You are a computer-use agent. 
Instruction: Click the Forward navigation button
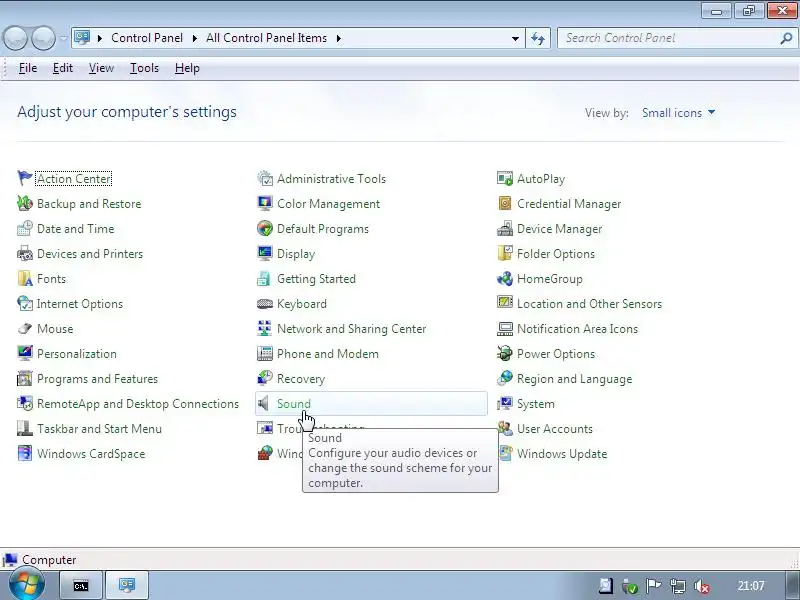pyautogui.click(x=44, y=38)
